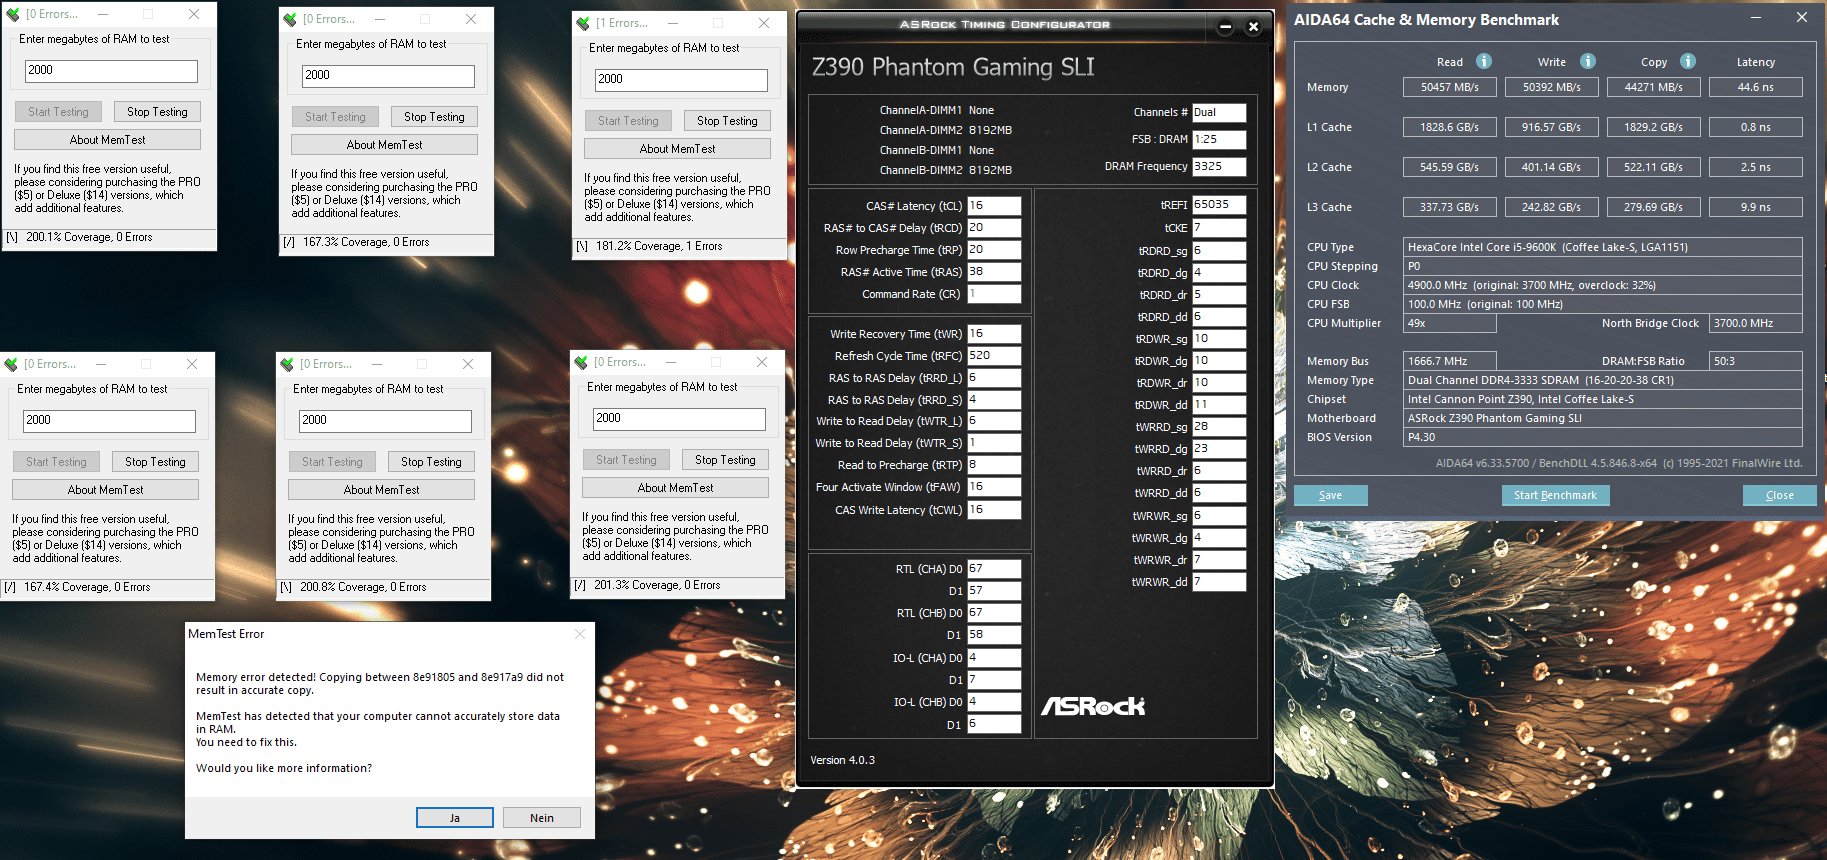The height and width of the screenshot is (860, 1827).
Task: Choose Nein in the MemTest Error dialog
Action: point(542,818)
